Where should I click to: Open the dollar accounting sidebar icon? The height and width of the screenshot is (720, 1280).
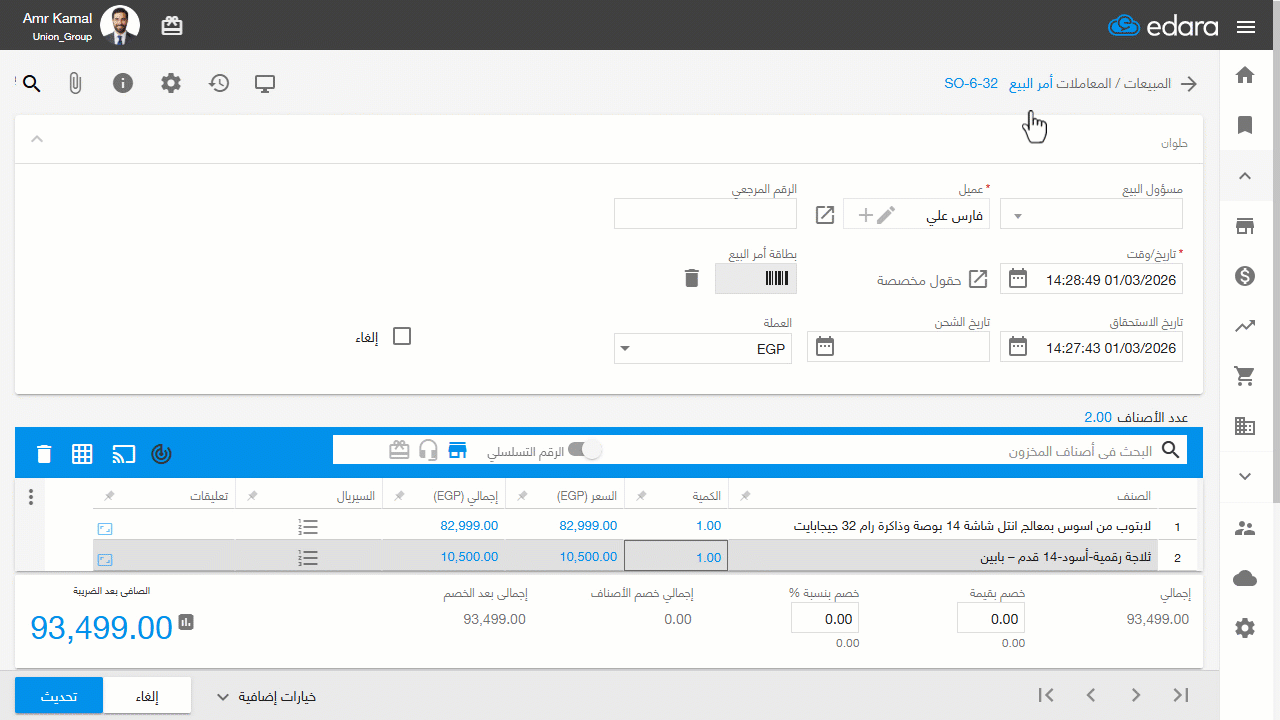(1245, 276)
